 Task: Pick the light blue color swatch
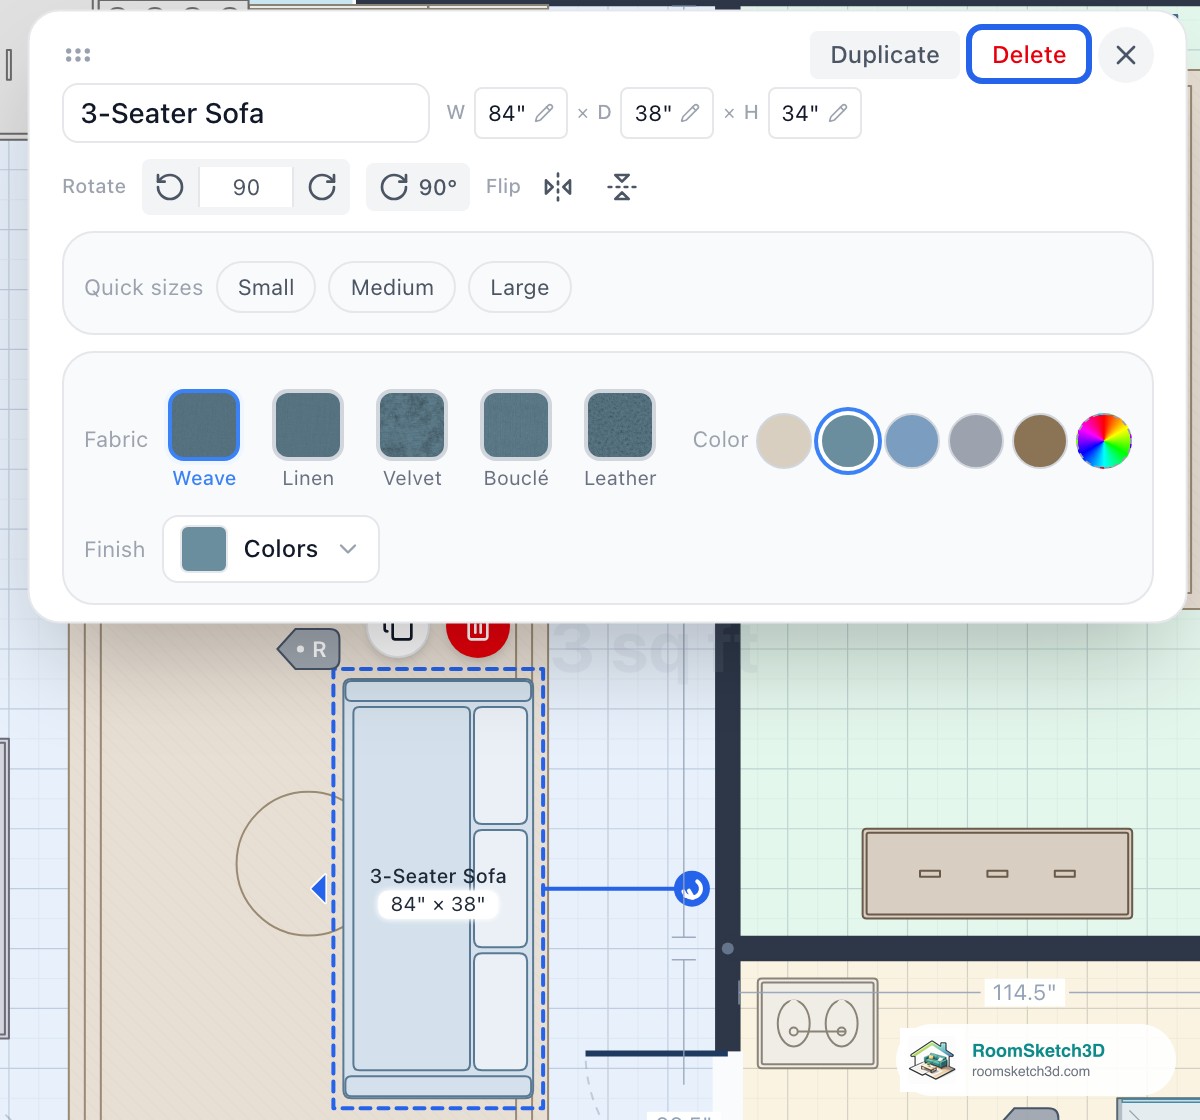pos(912,441)
